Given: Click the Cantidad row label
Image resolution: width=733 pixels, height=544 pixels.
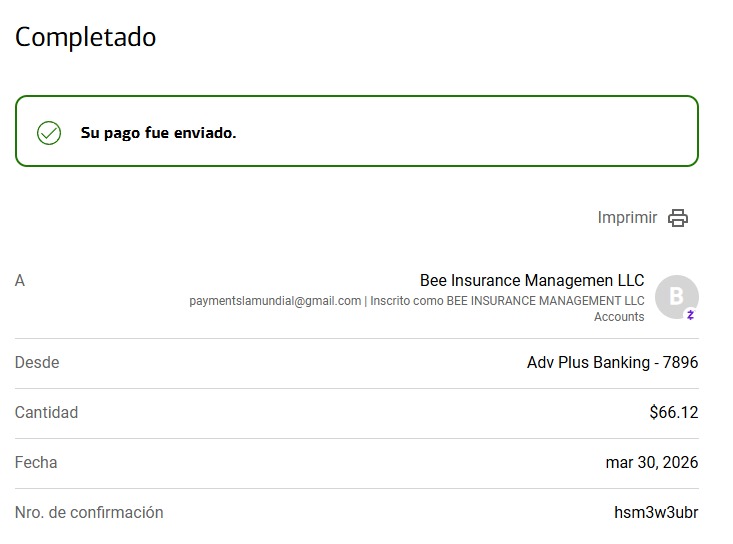Looking at the screenshot, I should click(46, 413).
